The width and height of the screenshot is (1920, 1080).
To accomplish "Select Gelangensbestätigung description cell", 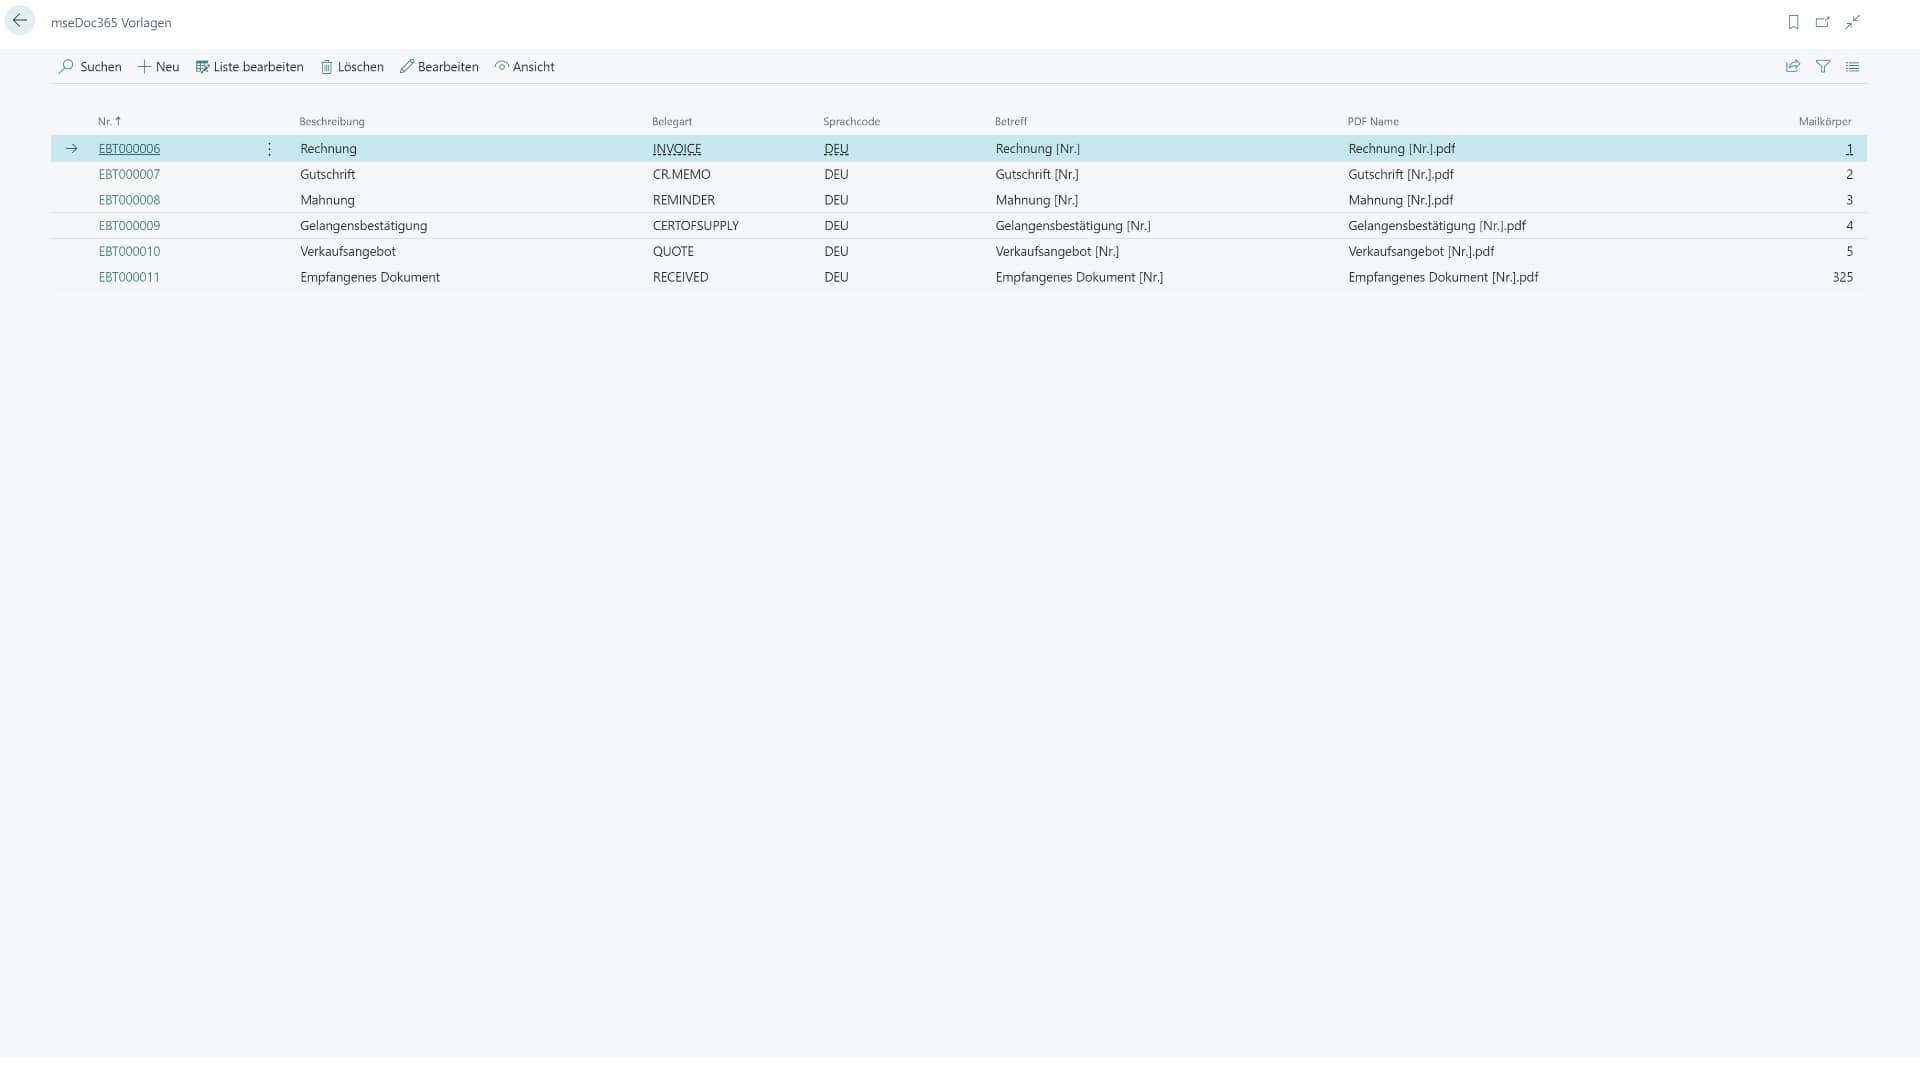I will coord(364,226).
